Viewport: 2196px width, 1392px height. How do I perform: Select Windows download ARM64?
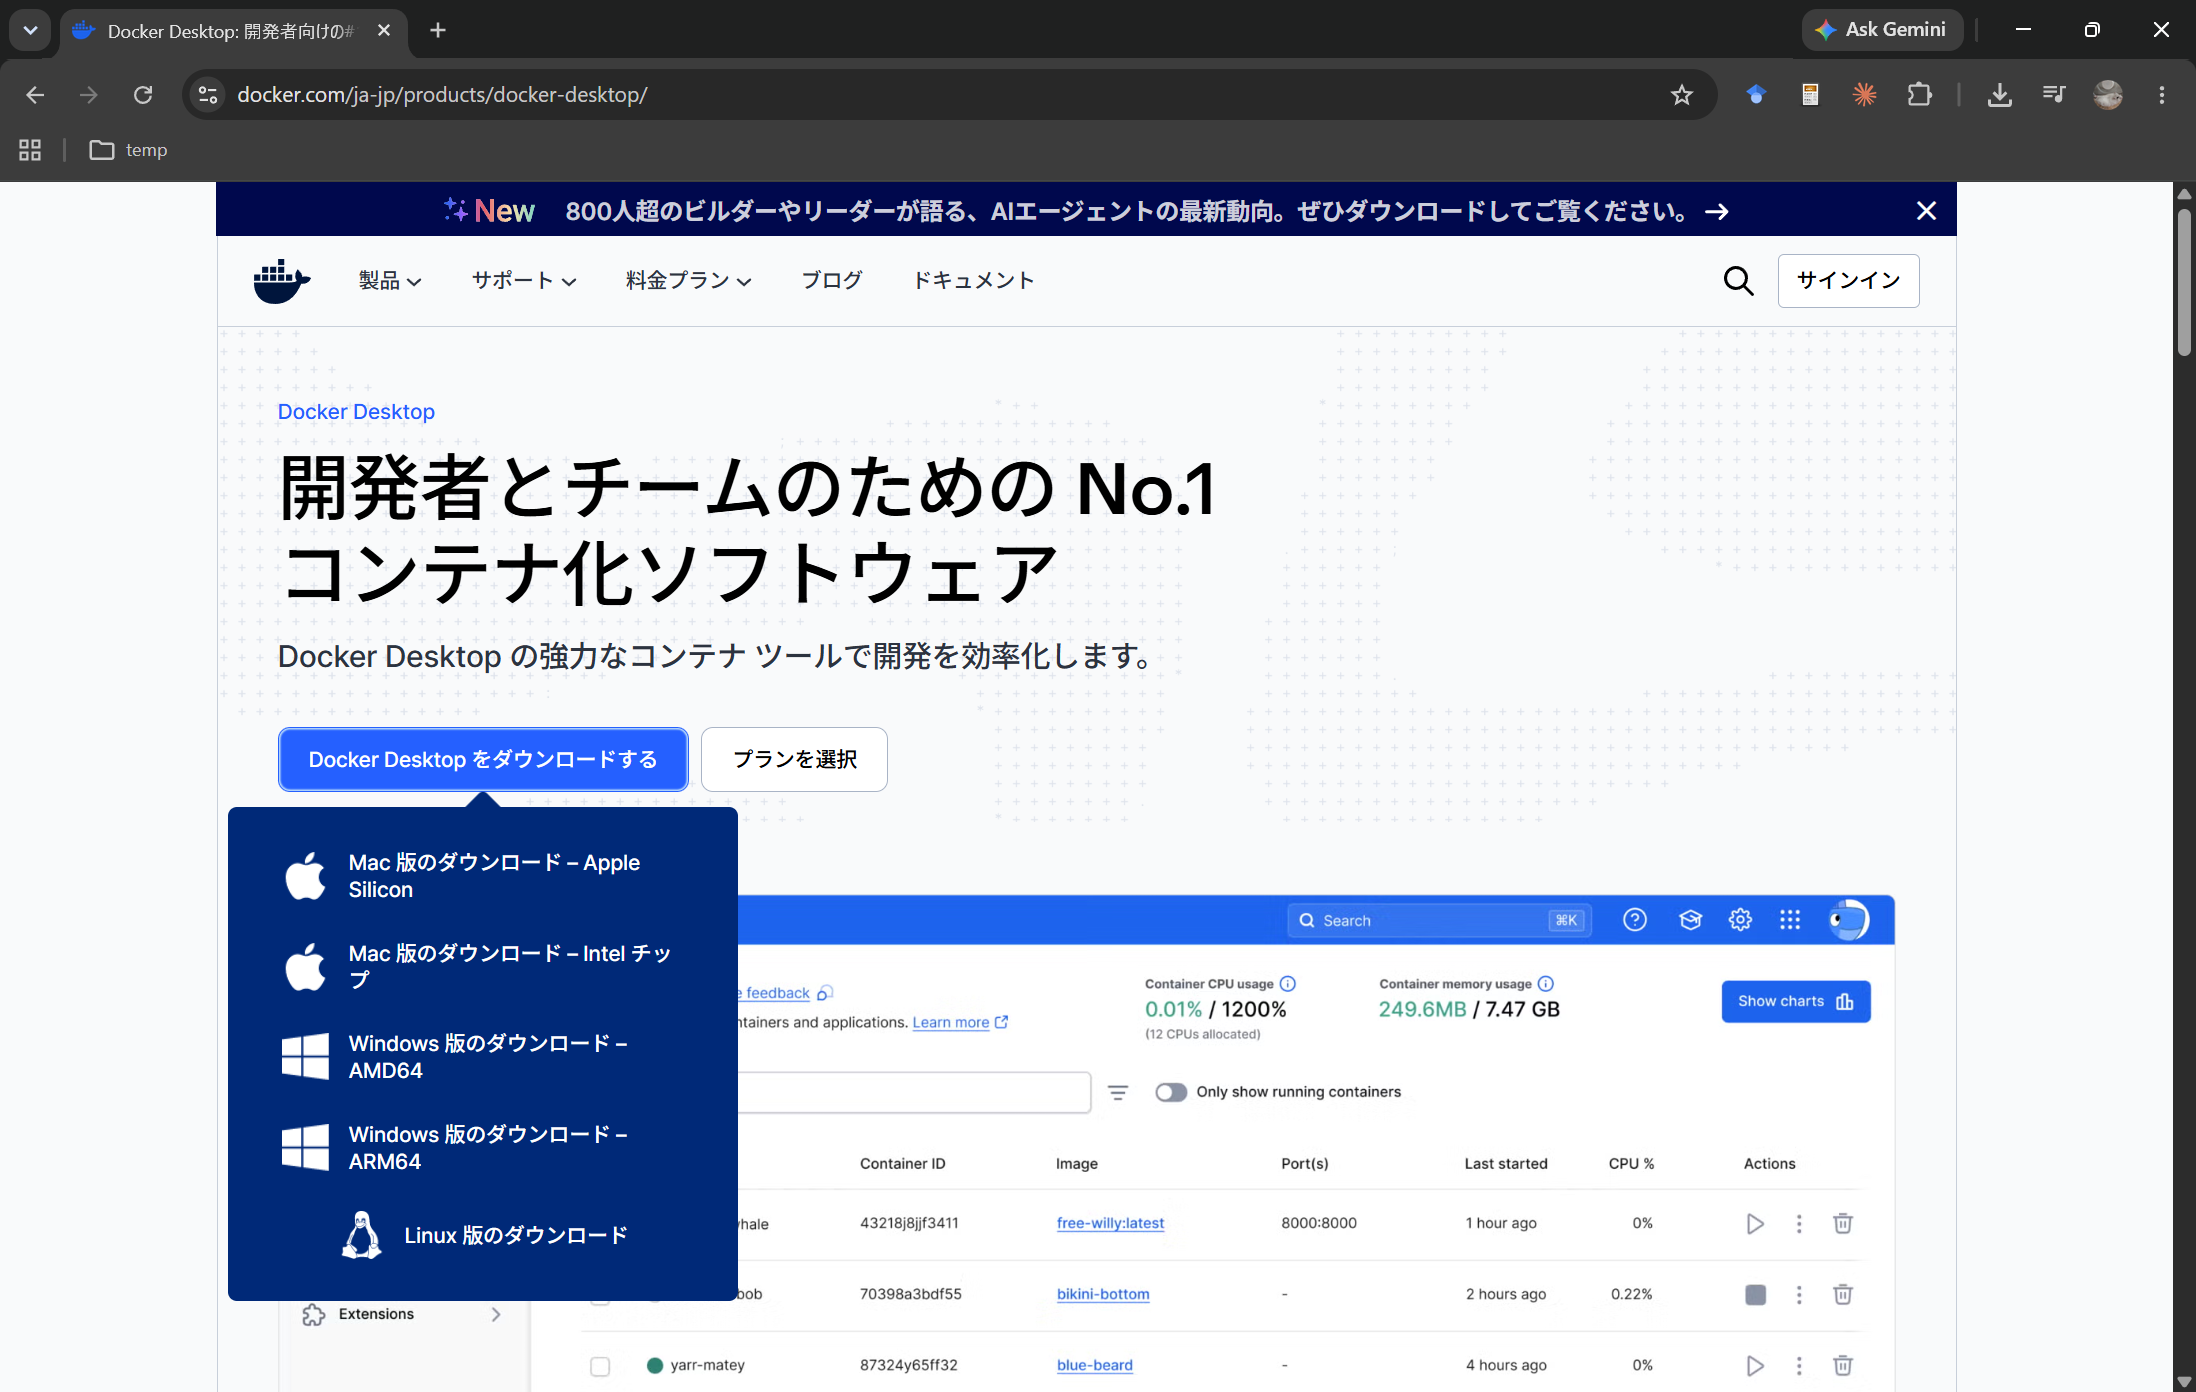483,1148
